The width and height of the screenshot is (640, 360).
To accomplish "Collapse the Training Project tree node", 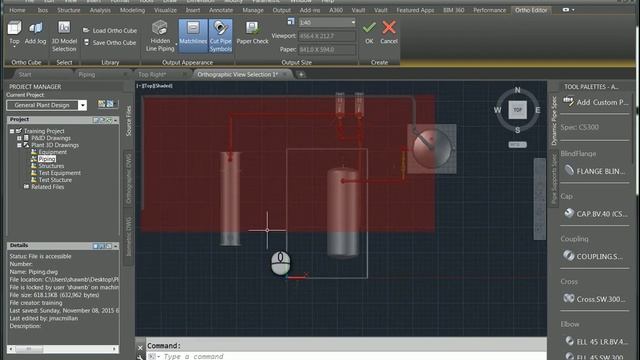I will pyautogui.click(x=12, y=131).
